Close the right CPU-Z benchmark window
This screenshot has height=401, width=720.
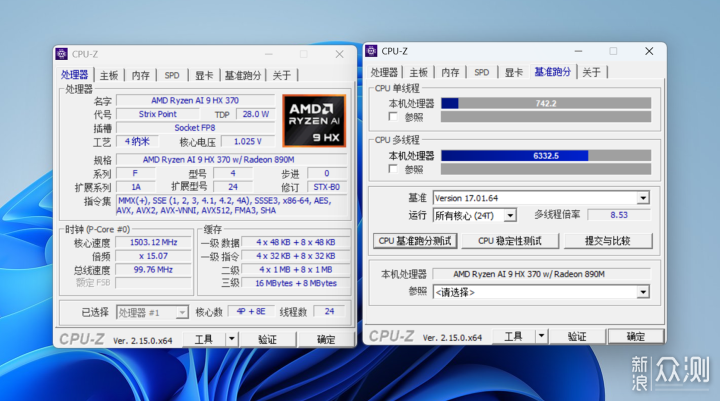click(x=649, y=51)
